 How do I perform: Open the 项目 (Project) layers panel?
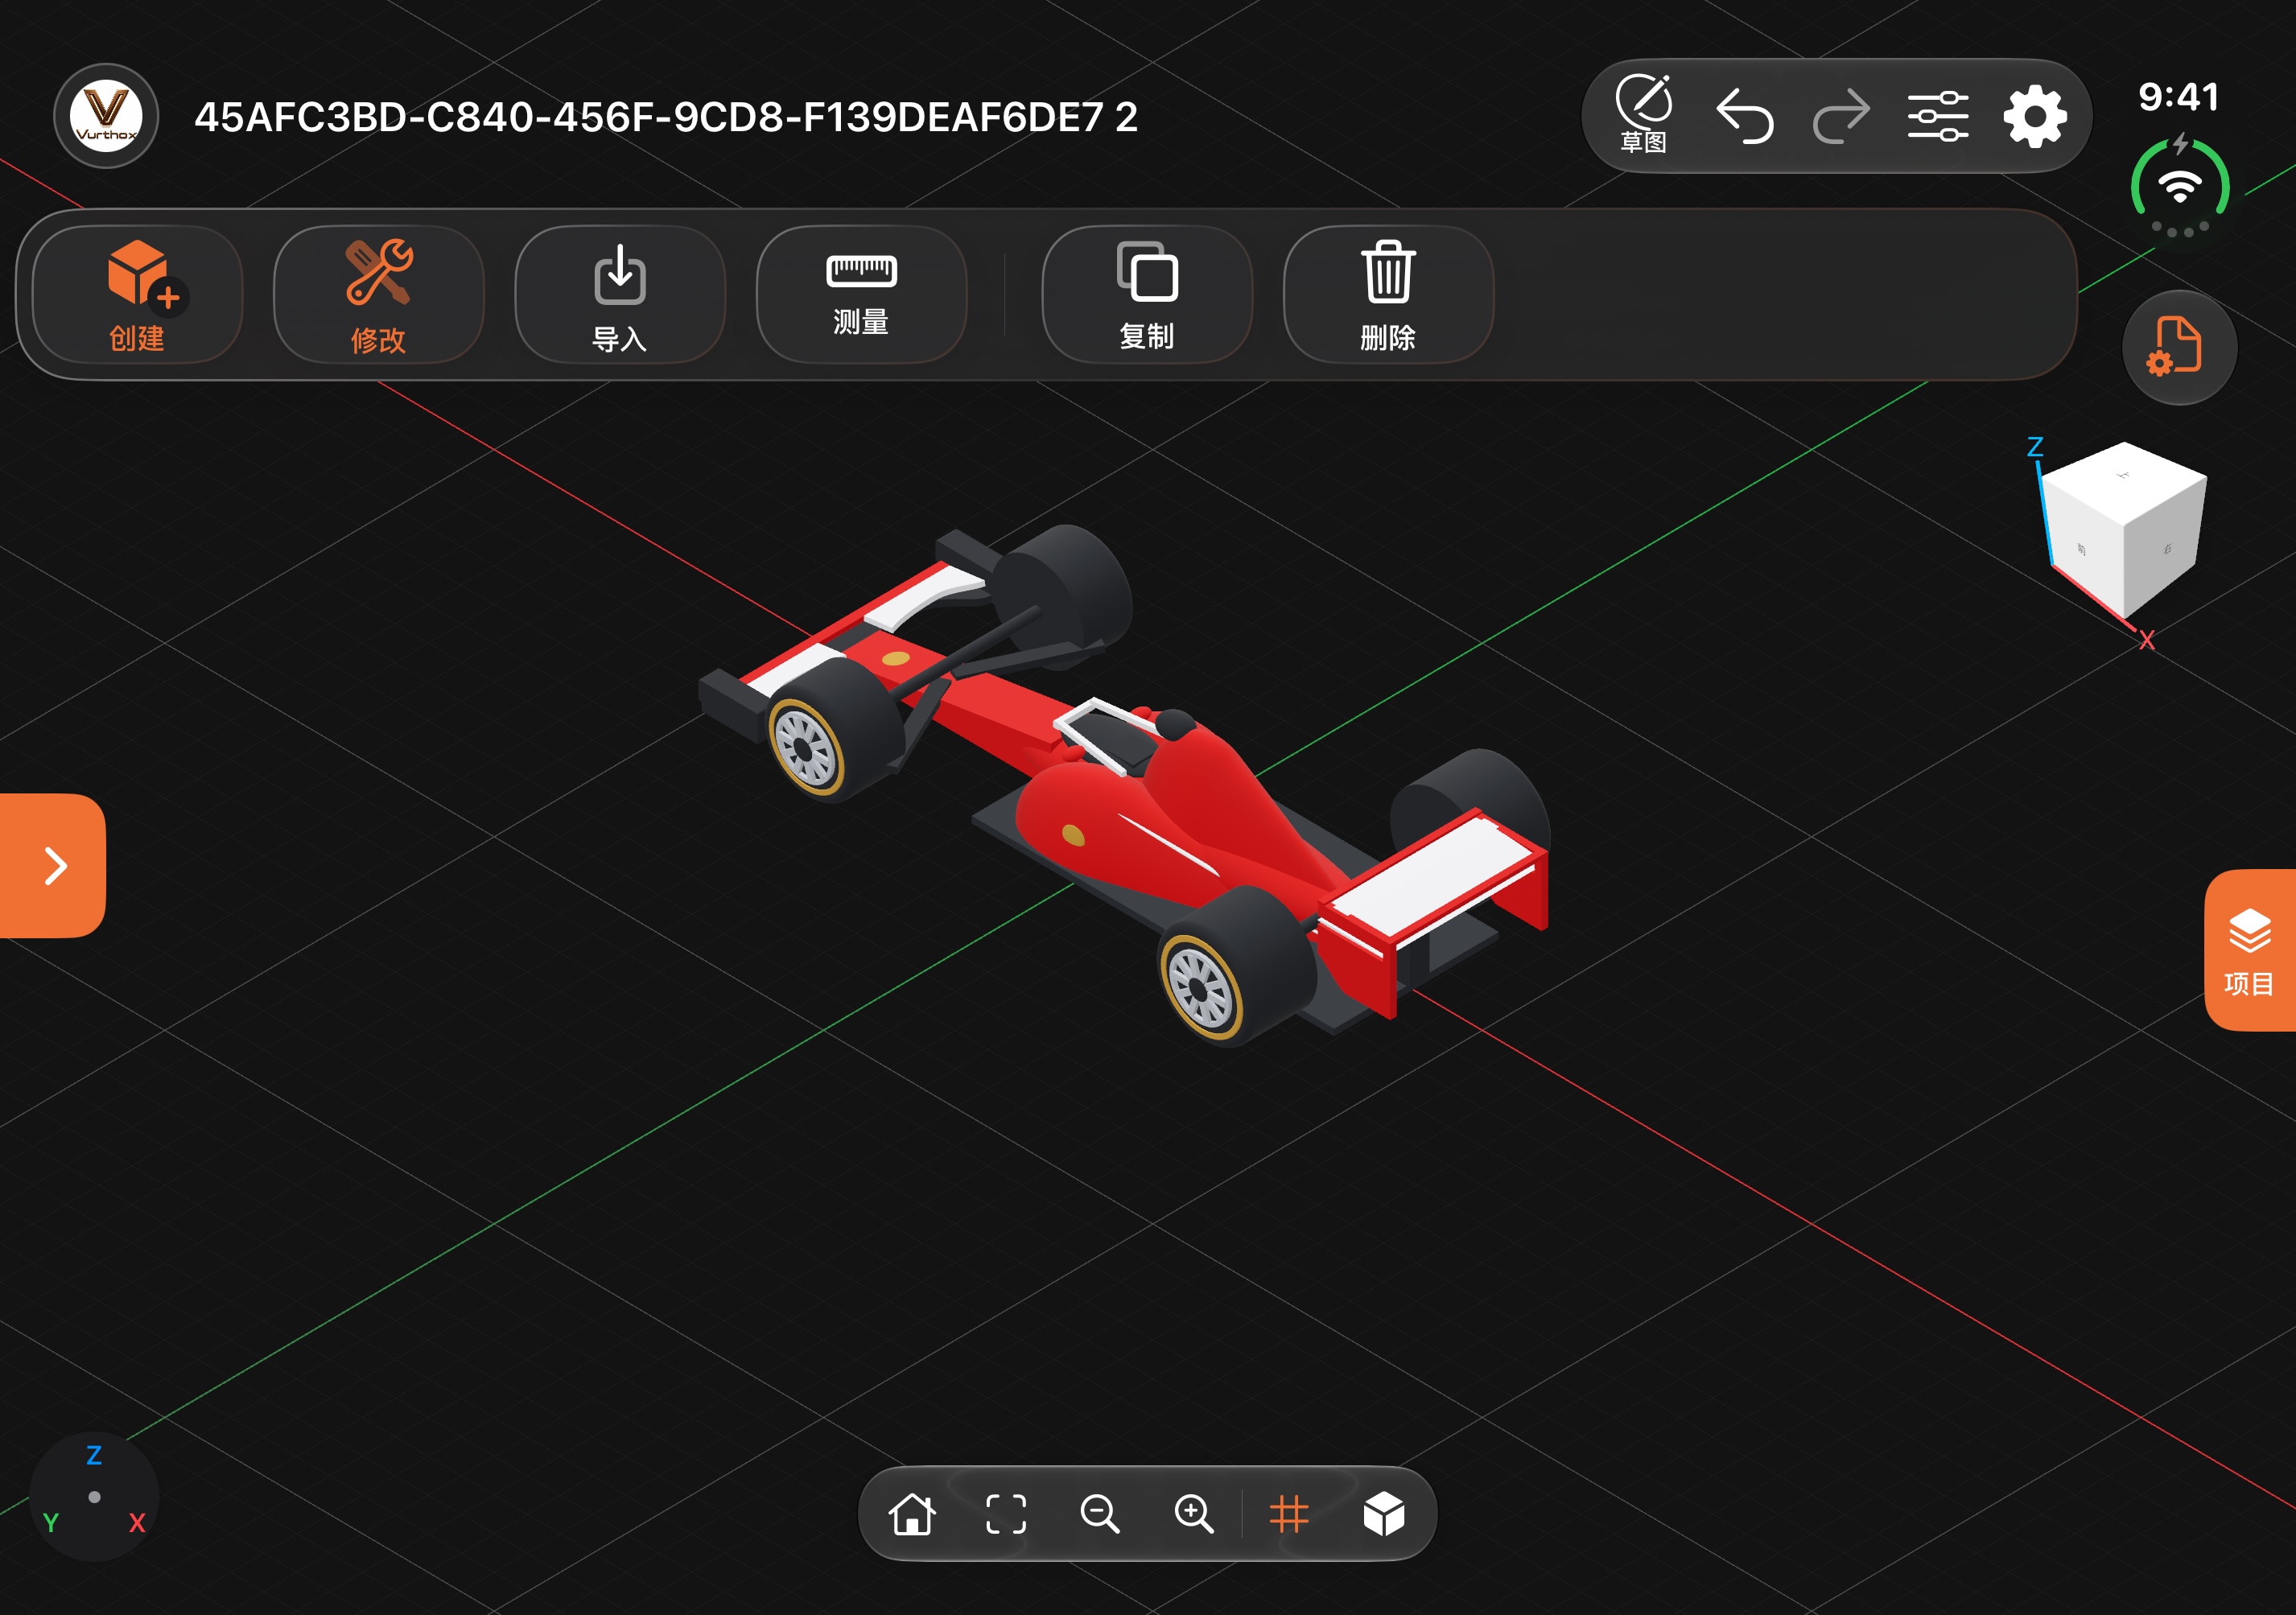coord(2250,950)
